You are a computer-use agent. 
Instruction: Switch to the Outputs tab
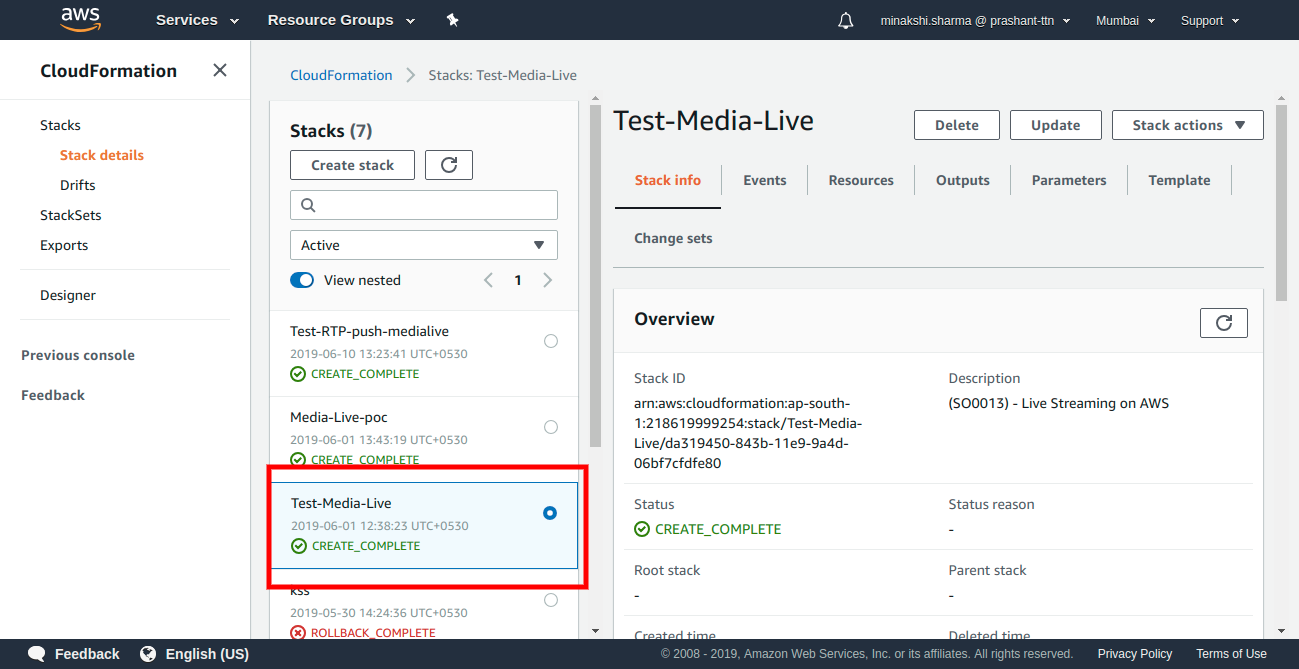click(x=963, y=180)
